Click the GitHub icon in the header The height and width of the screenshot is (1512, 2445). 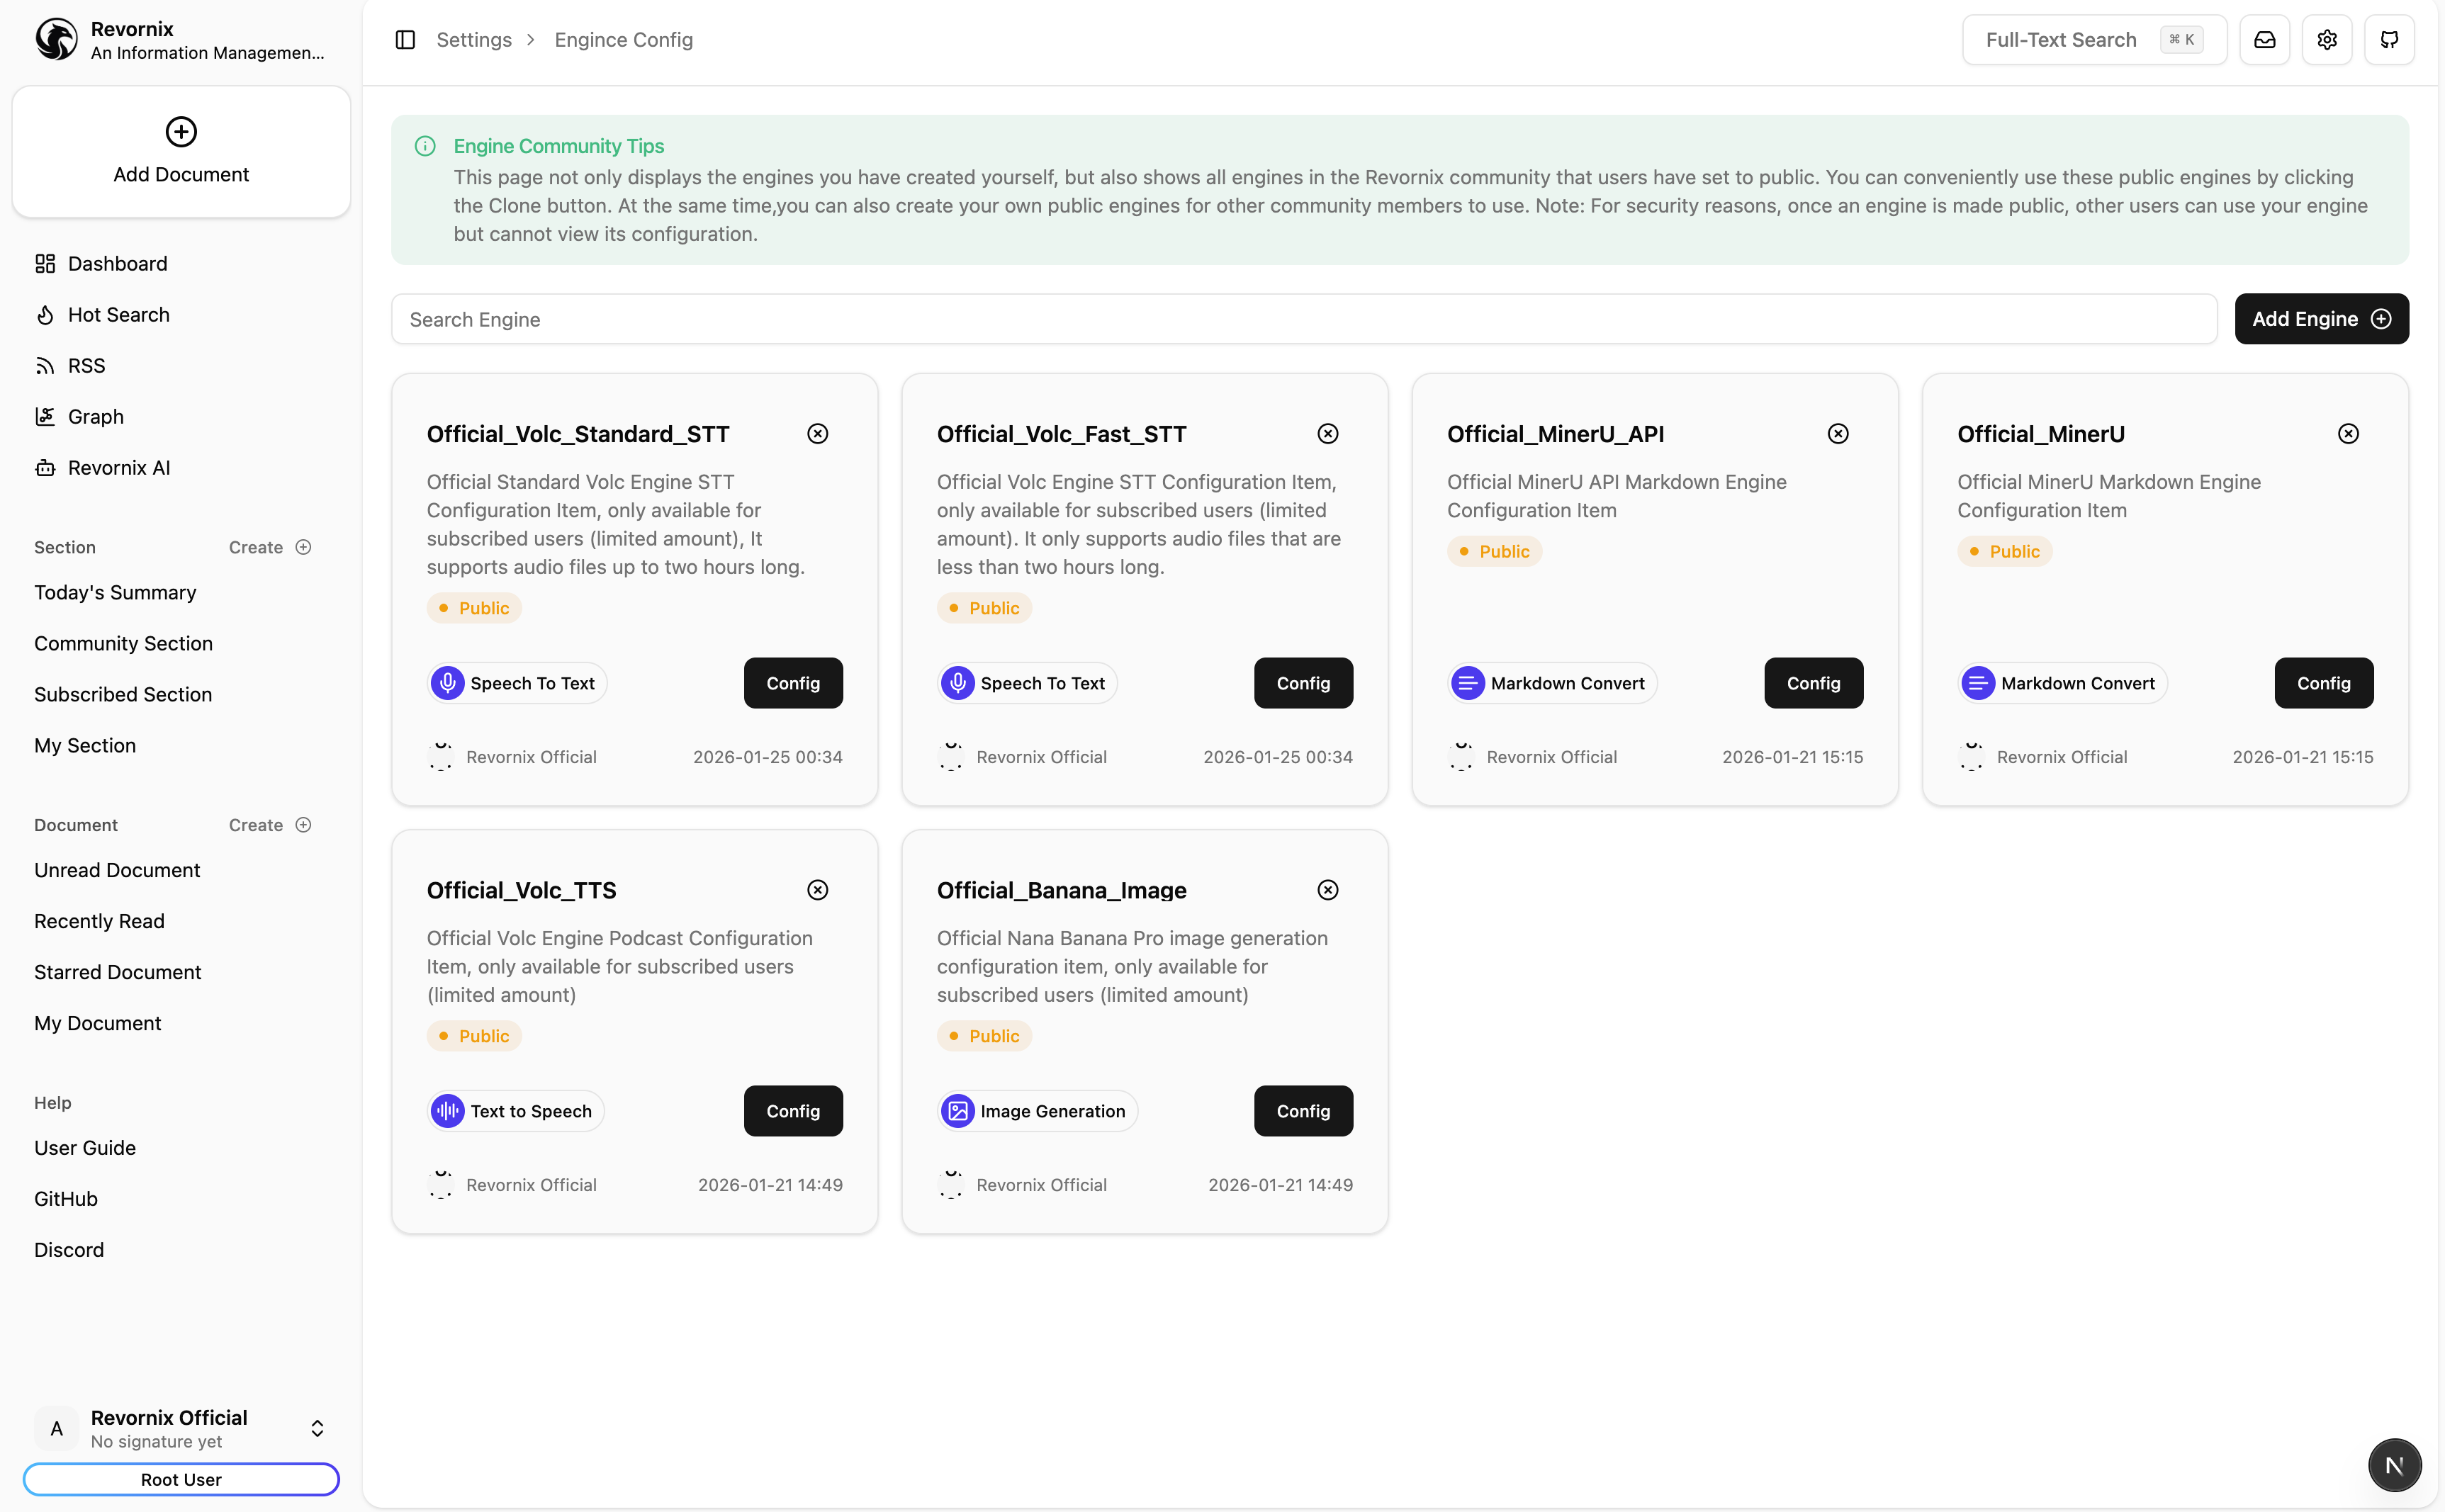[x=2389, y=40]
